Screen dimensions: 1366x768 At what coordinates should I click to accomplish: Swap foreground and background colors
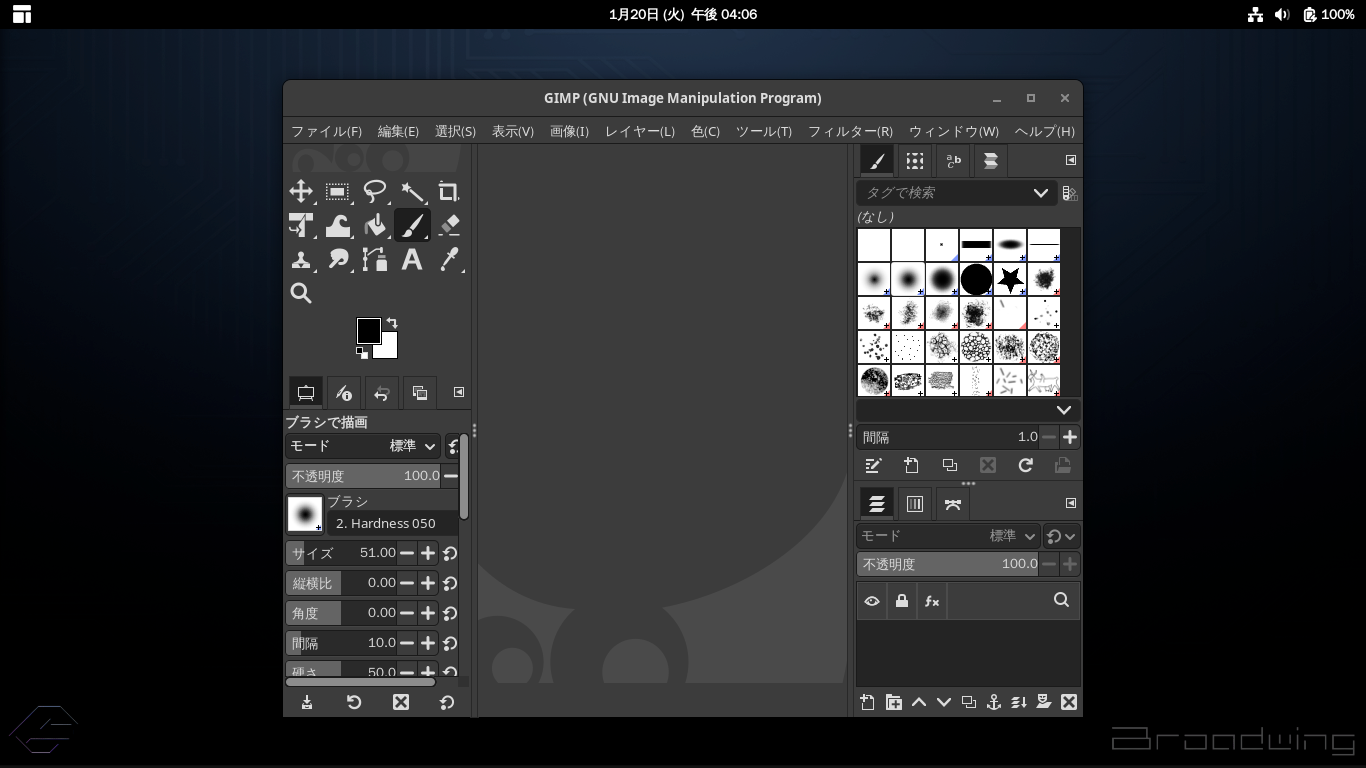click(392, 323)
